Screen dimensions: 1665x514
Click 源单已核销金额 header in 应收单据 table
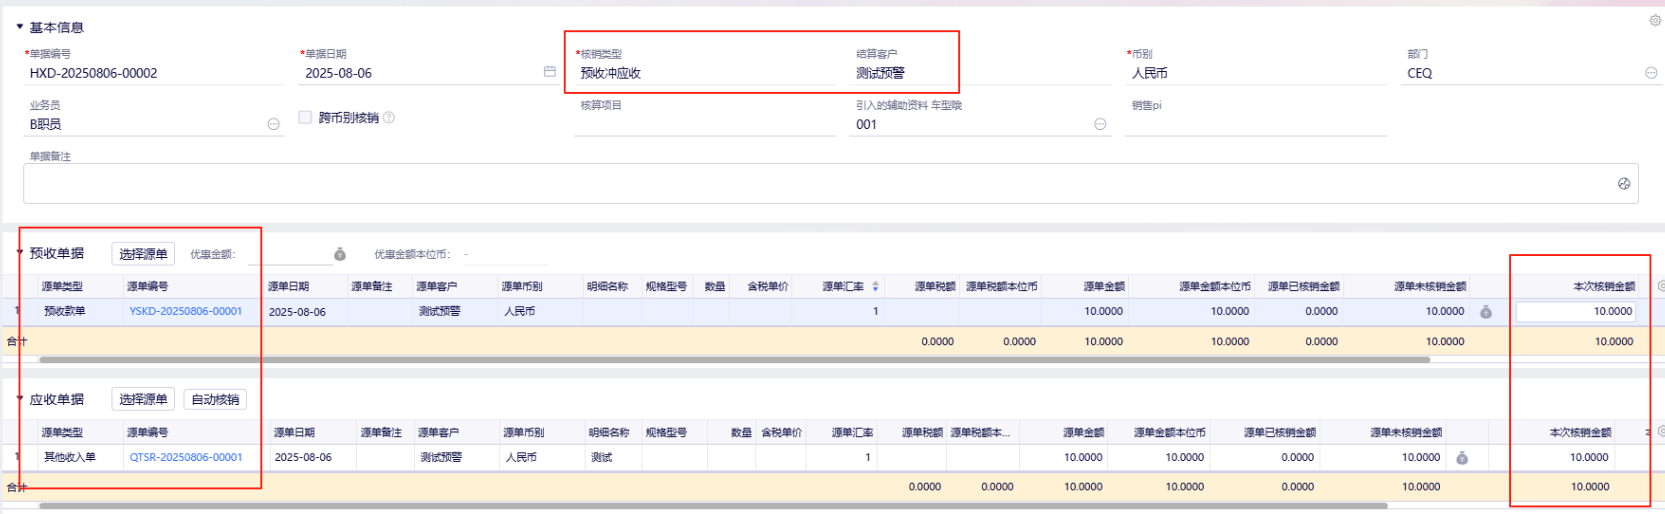[1280, 433]
